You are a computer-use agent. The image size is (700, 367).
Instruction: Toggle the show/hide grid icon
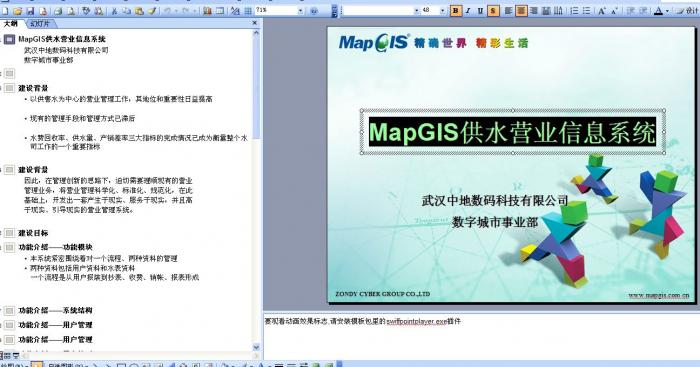pos(248,11)
